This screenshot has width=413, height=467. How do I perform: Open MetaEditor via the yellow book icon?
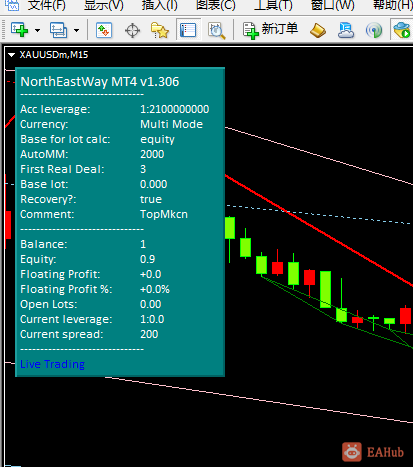point(318,31)
